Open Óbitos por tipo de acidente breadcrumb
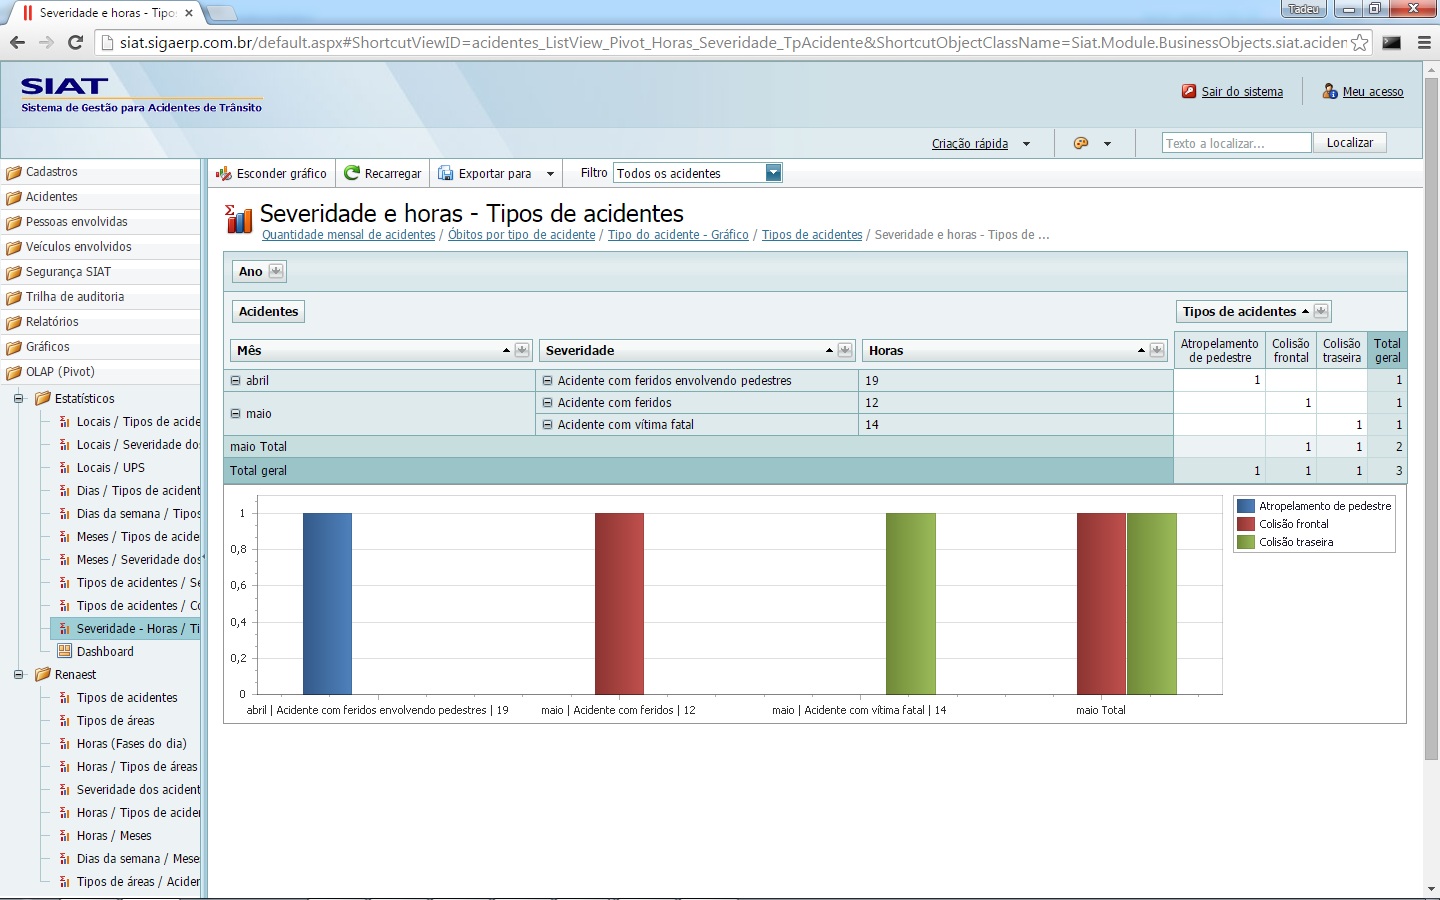Image resolution: width=1440 pixels, height=900 pixels. pyautogui.click(x=521, y=235)
